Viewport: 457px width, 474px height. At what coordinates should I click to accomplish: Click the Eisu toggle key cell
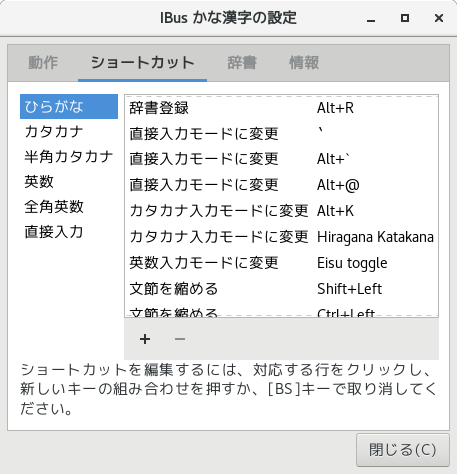point(352,263)
